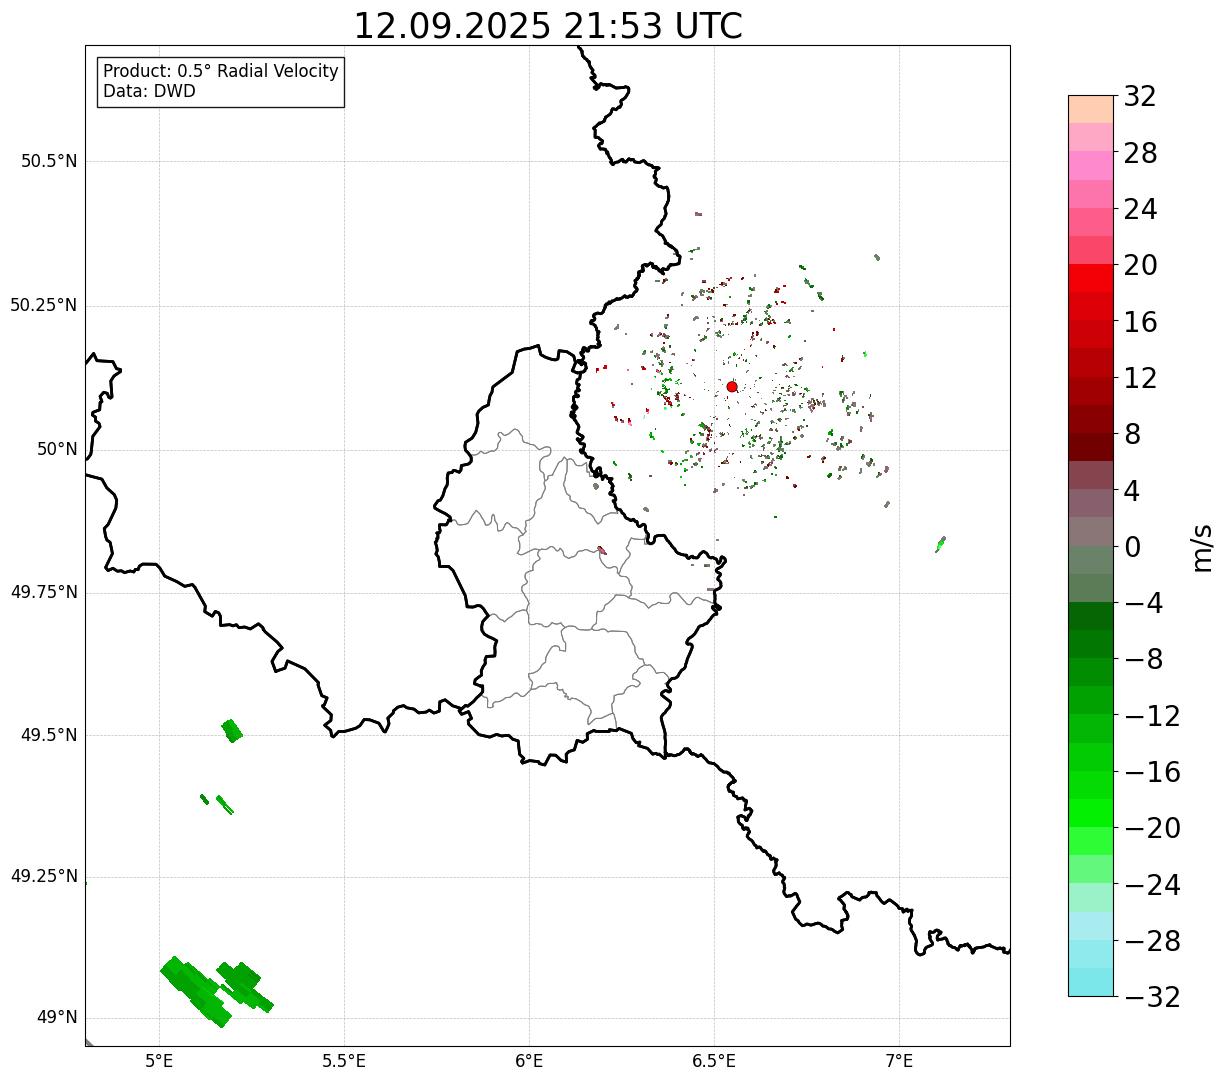Click the 49.75°N latitude label
1225x1081 pixels.
tap(44, 592)
